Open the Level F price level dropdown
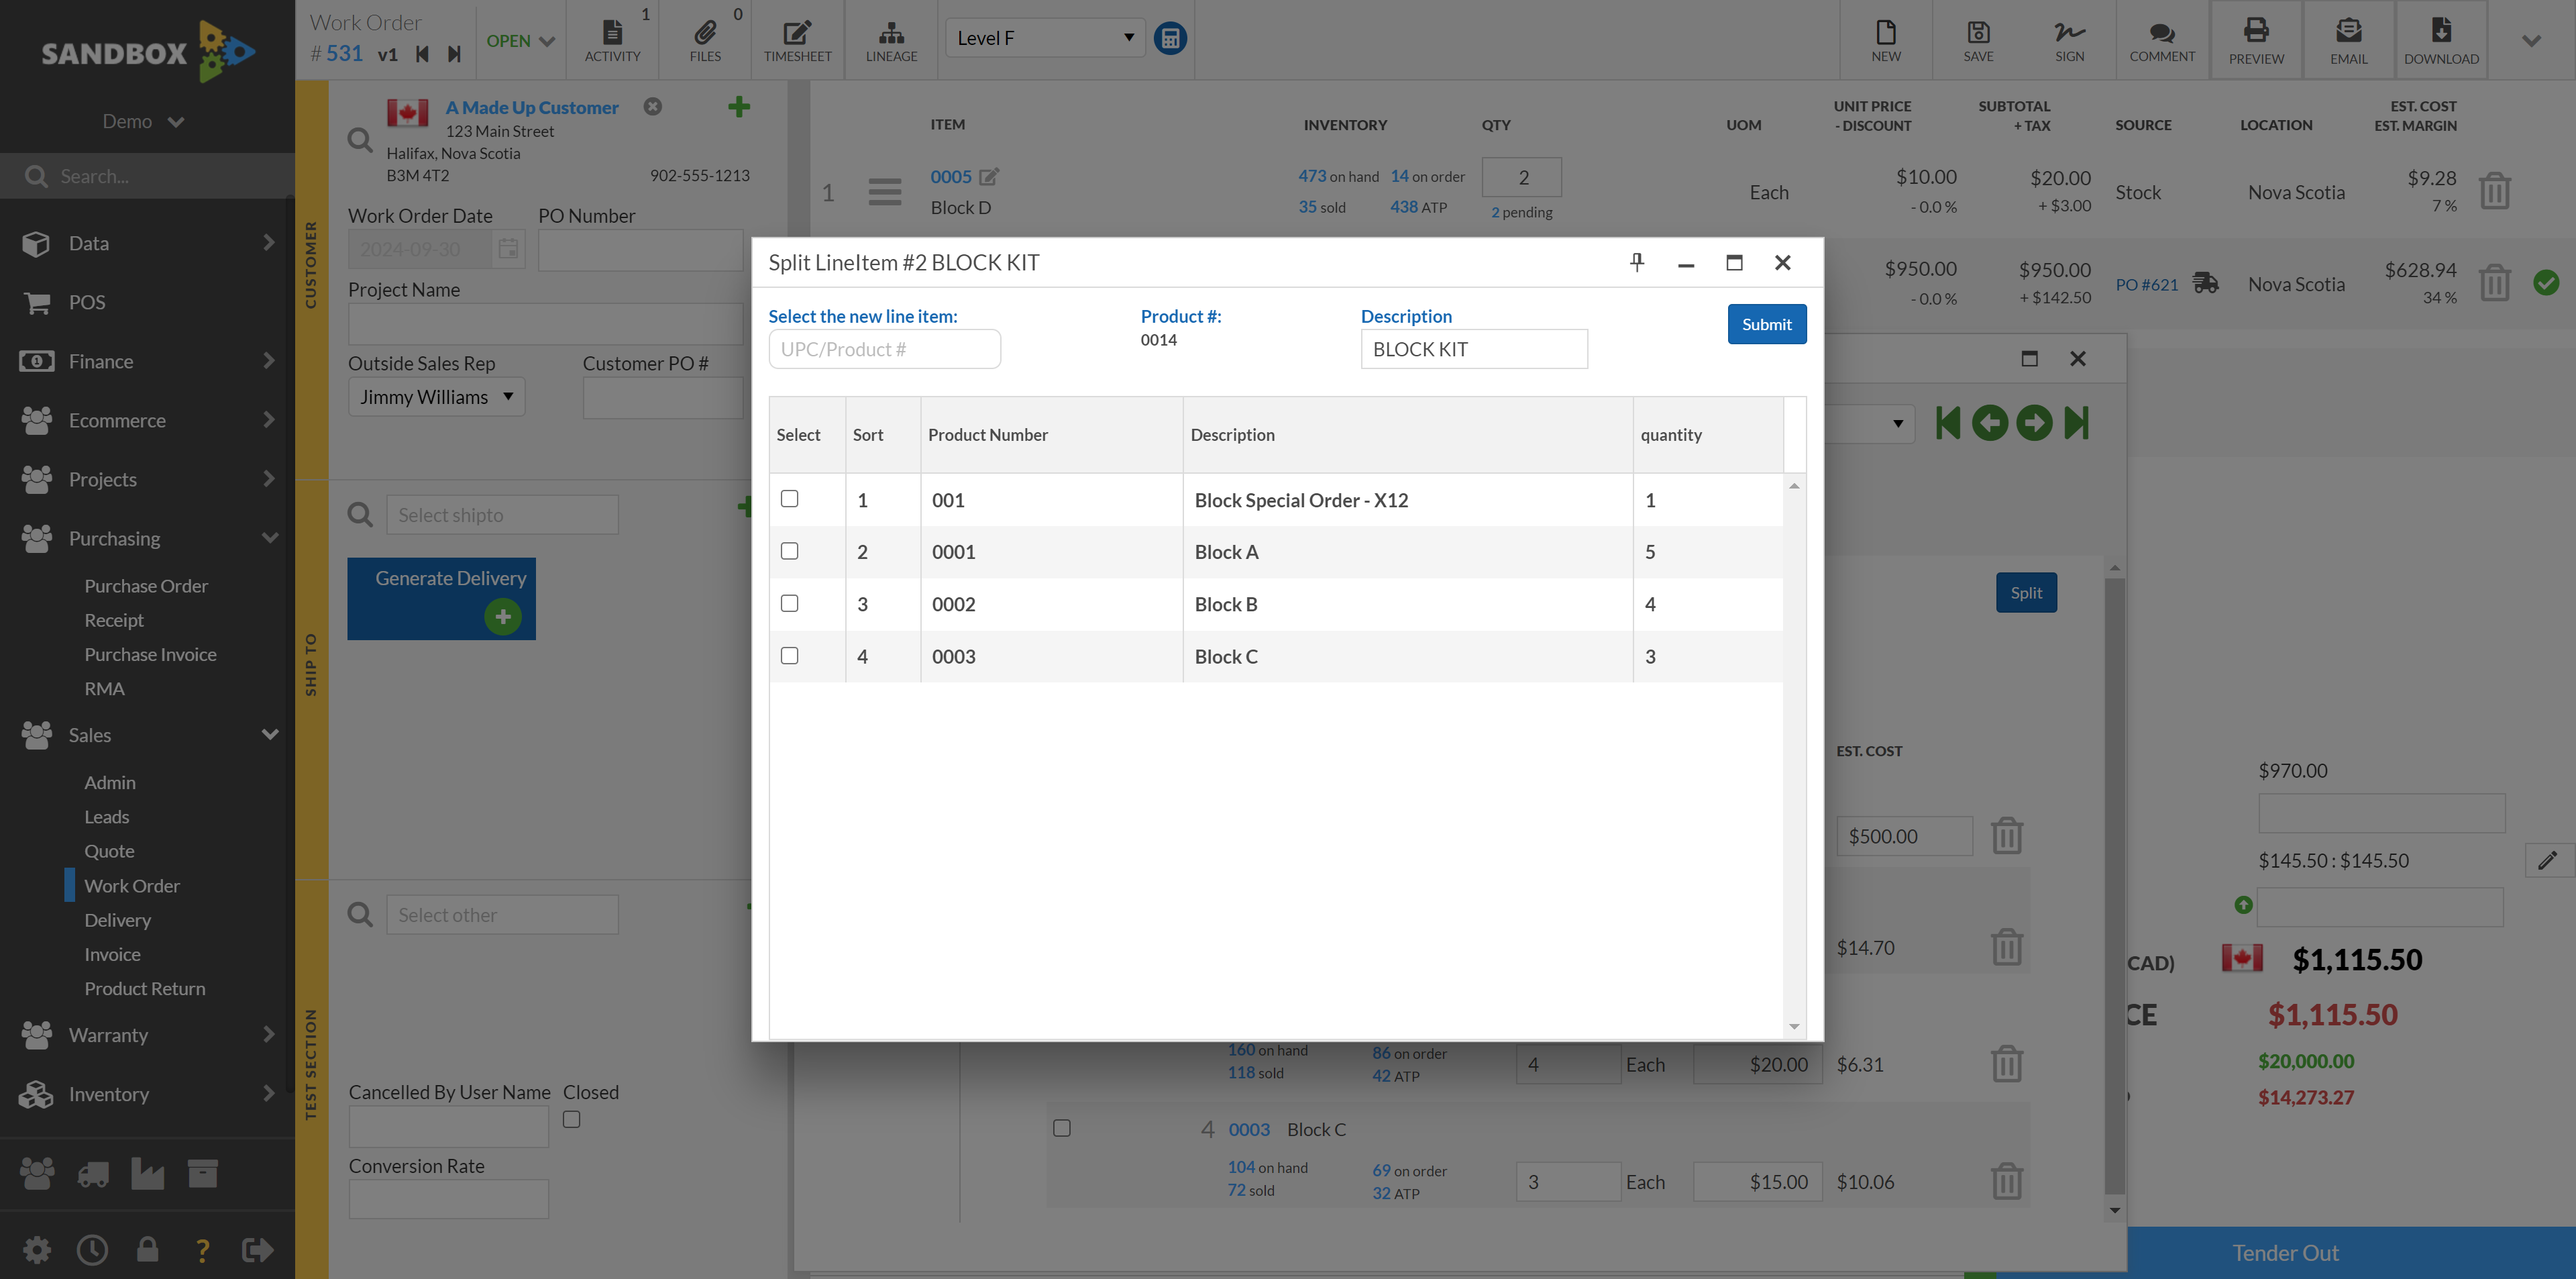This screenshot has width=2576, height=1279. coord(1044,38)
